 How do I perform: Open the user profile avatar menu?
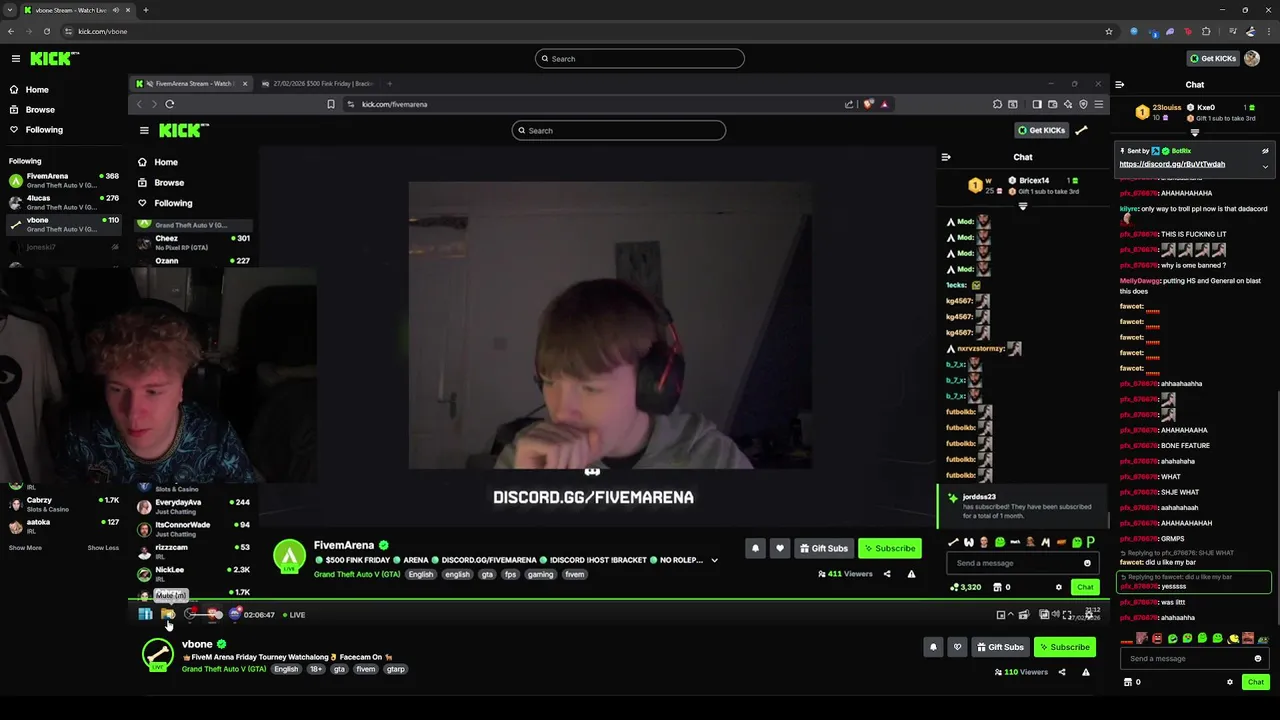coord(1254,59)
